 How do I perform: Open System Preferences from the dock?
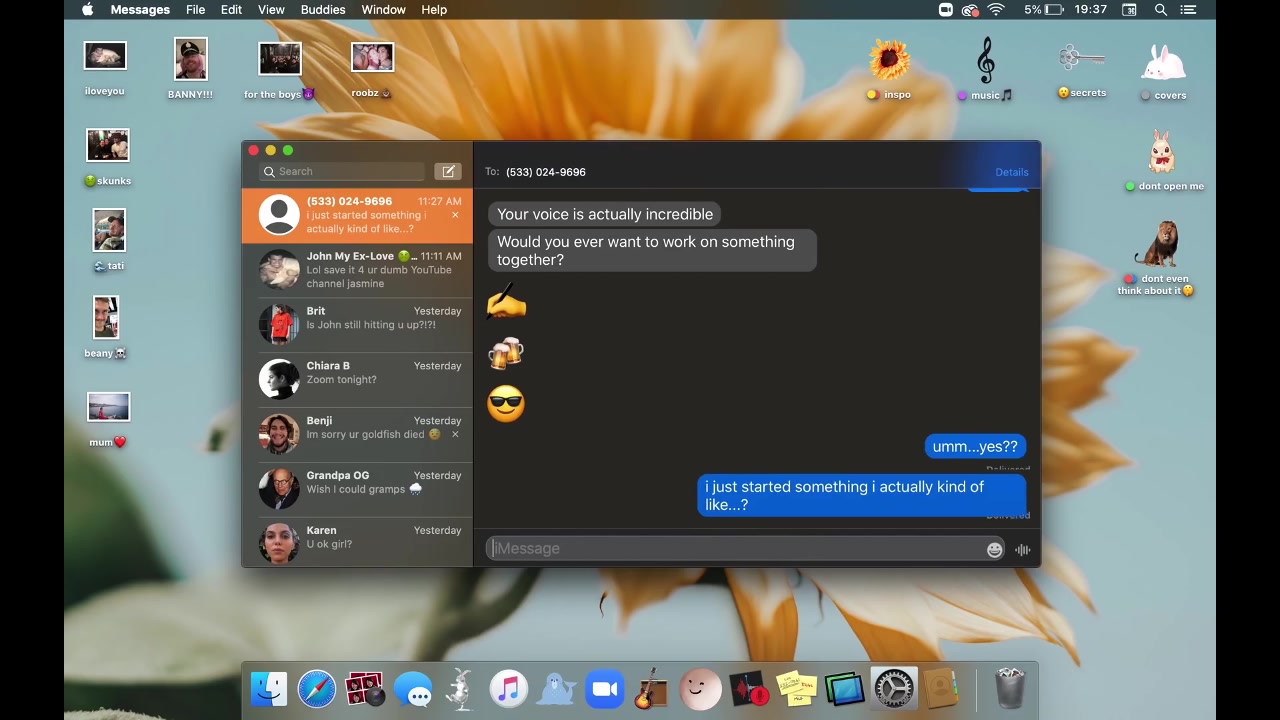(x=893, y=689)
